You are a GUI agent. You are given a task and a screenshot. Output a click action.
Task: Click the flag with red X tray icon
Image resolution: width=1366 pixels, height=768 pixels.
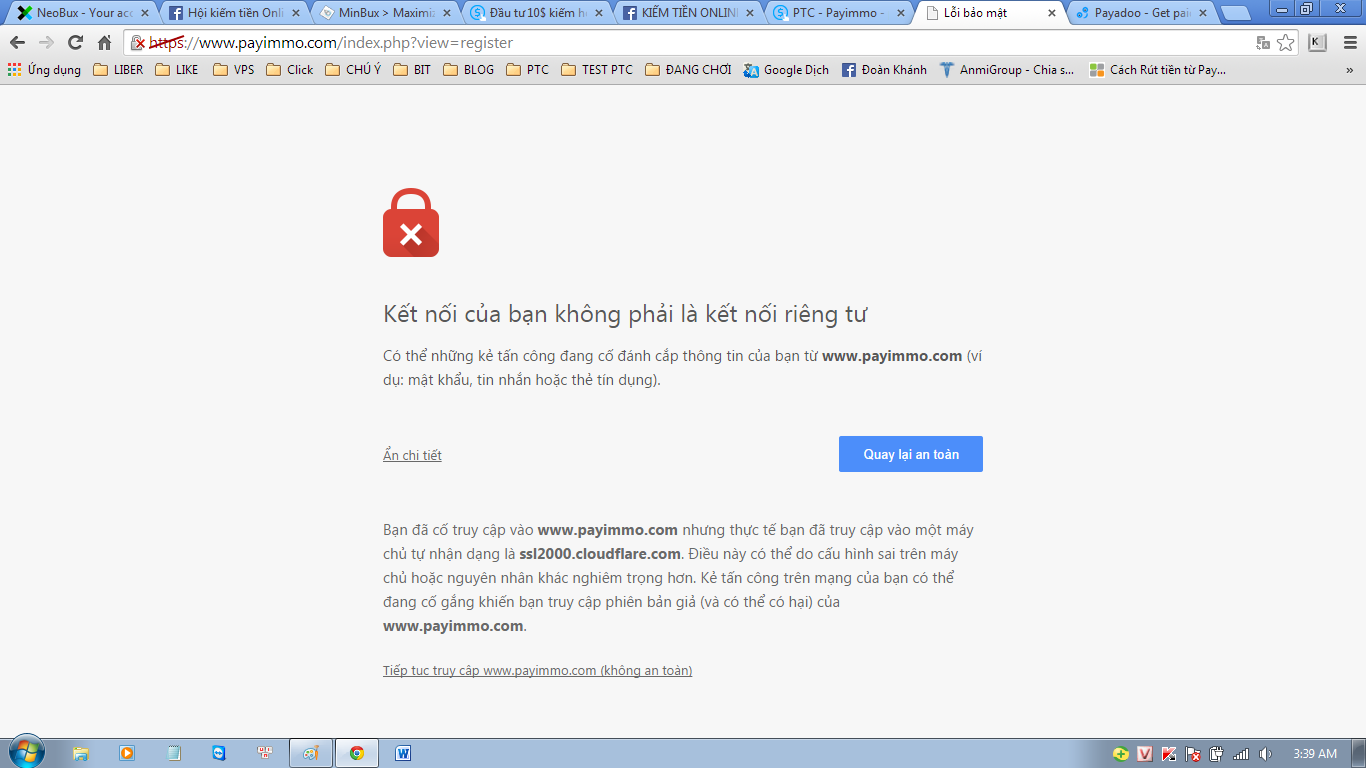click(x=1193, y=754)
